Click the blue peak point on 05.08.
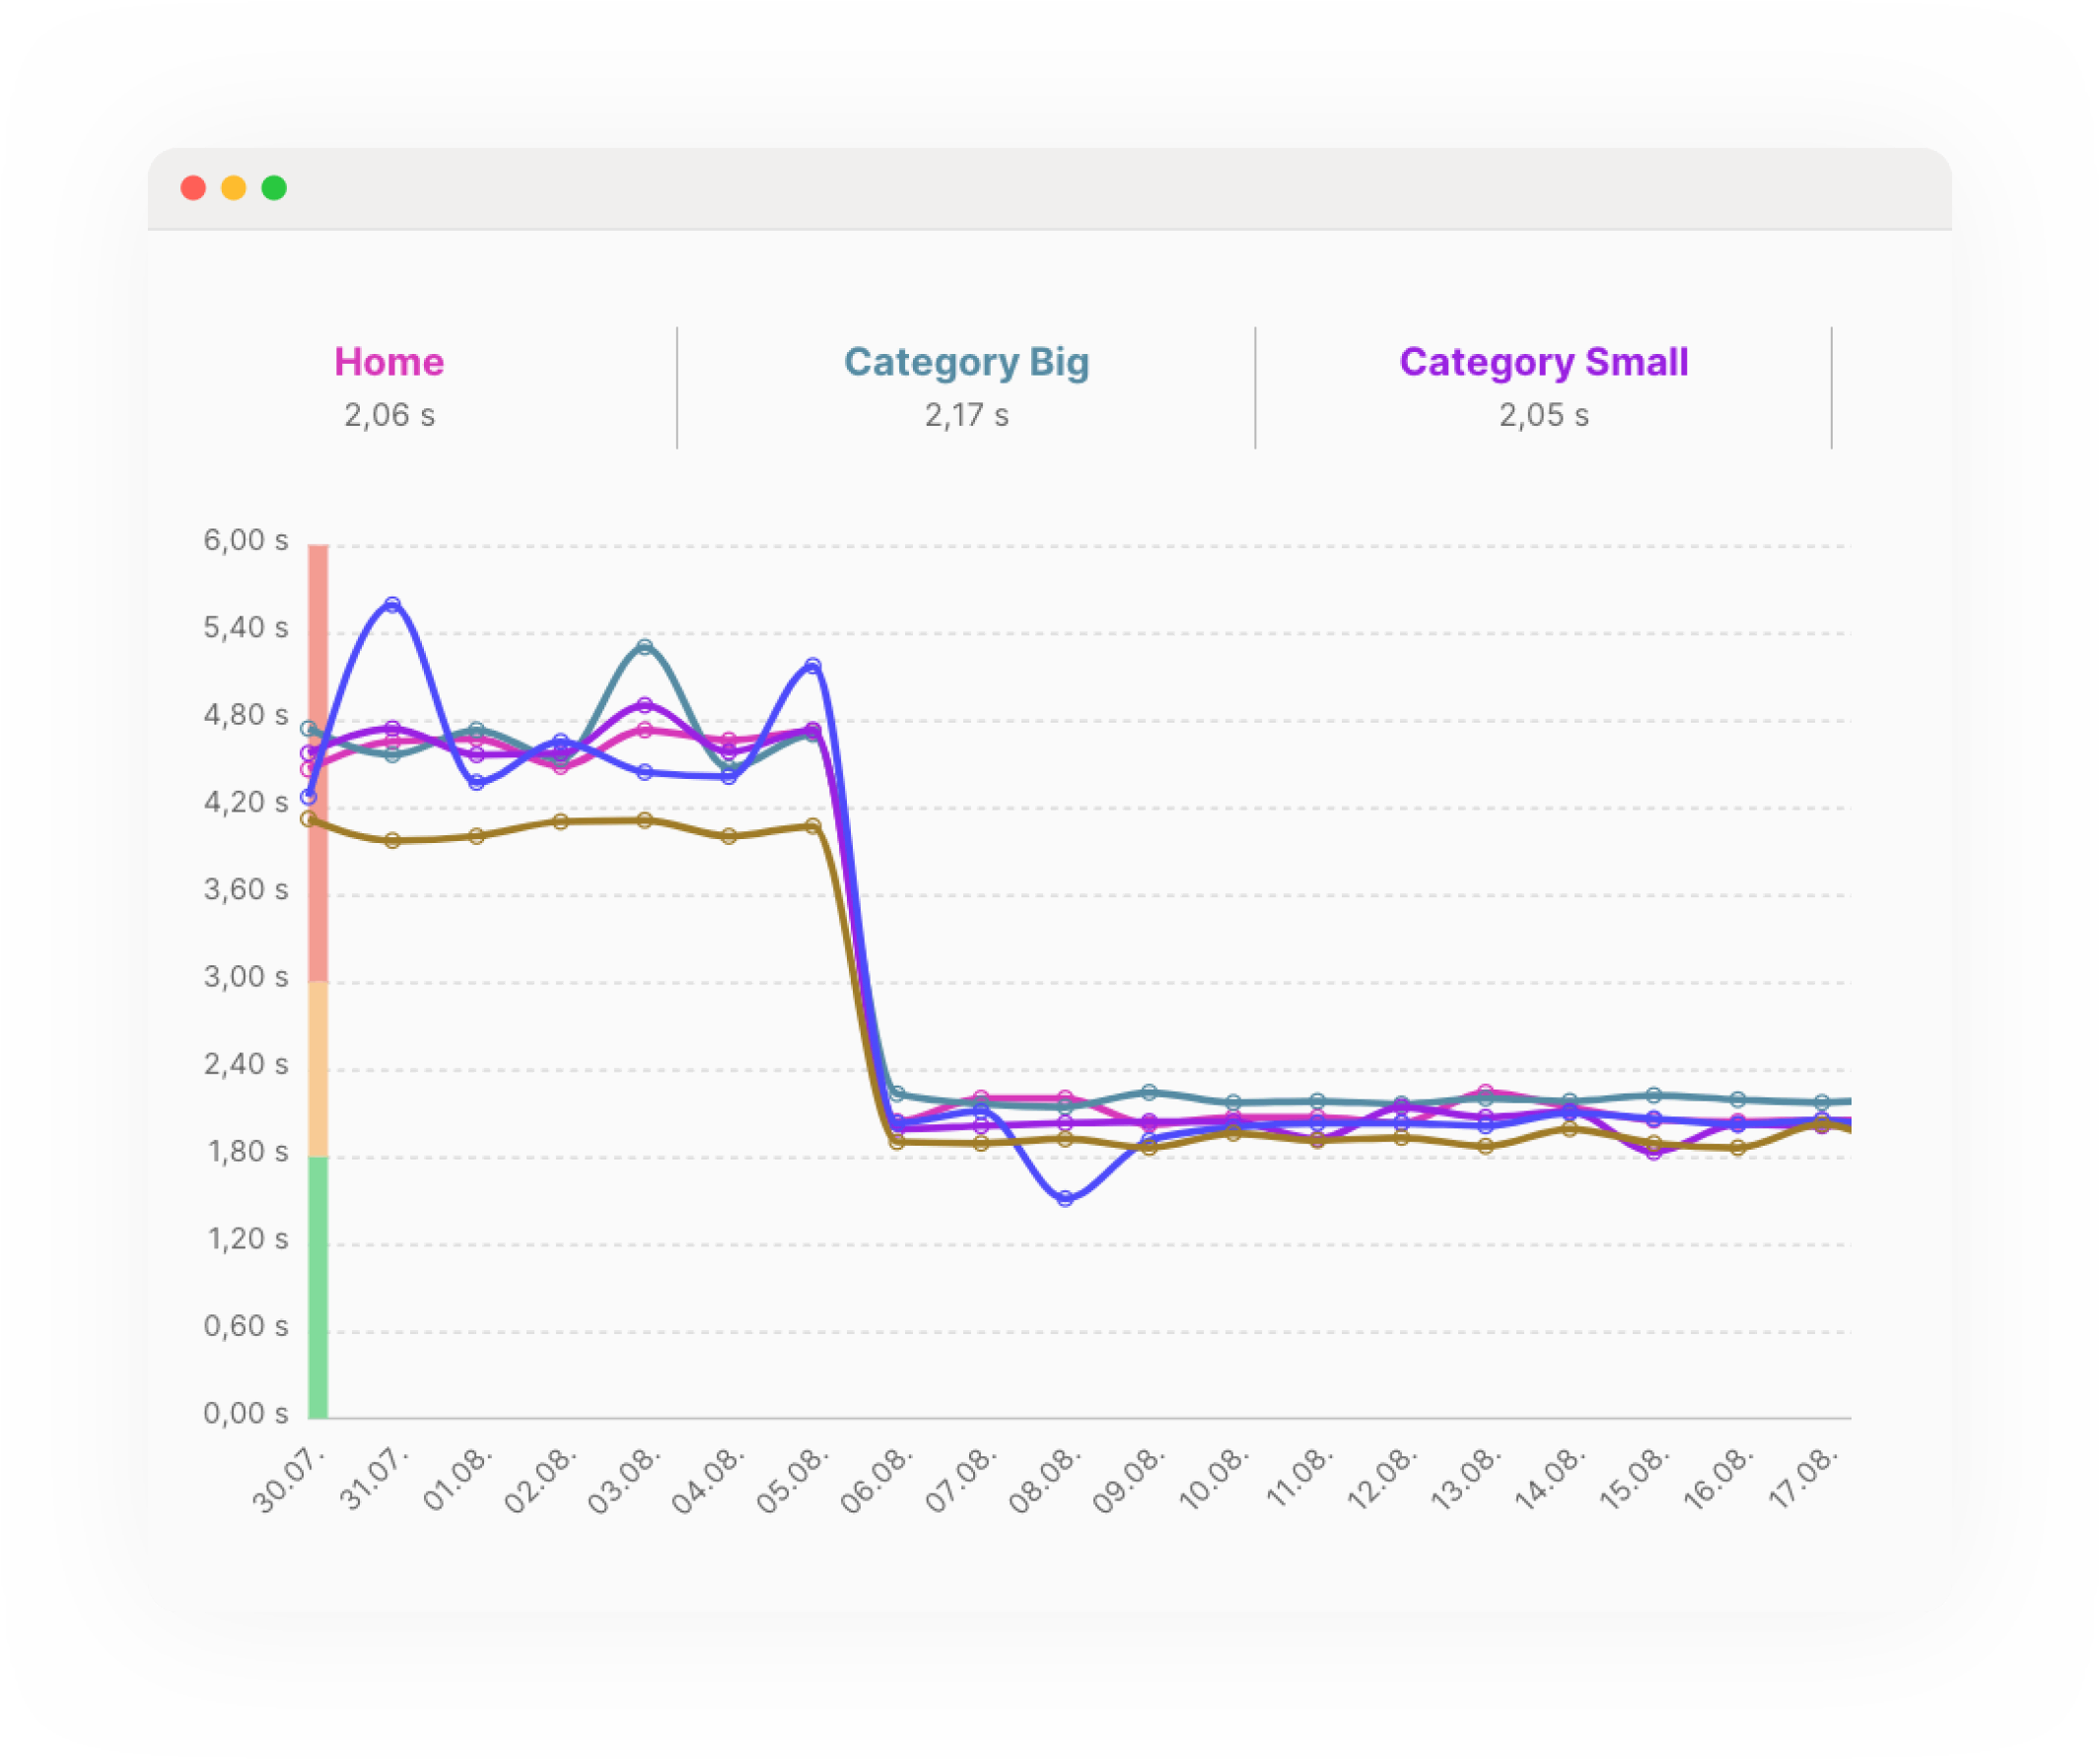The width and height of the screenshot is (2100, 1760). [x=813, y=666]
